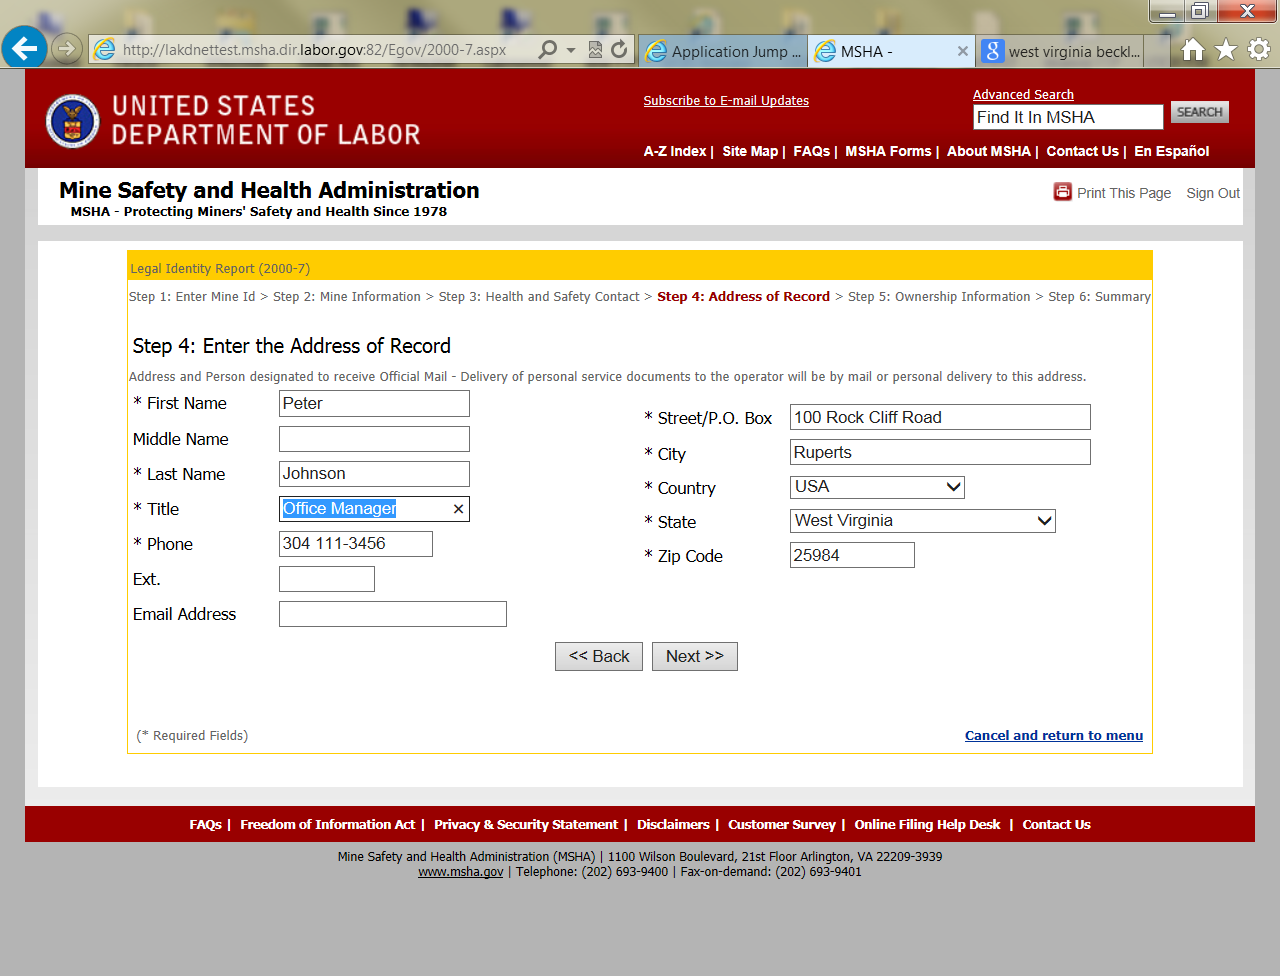The height and width of the screenshot is (976, 1280).
Task: Open the www.msha.gov footer link
Action: [x=461, y=872]
